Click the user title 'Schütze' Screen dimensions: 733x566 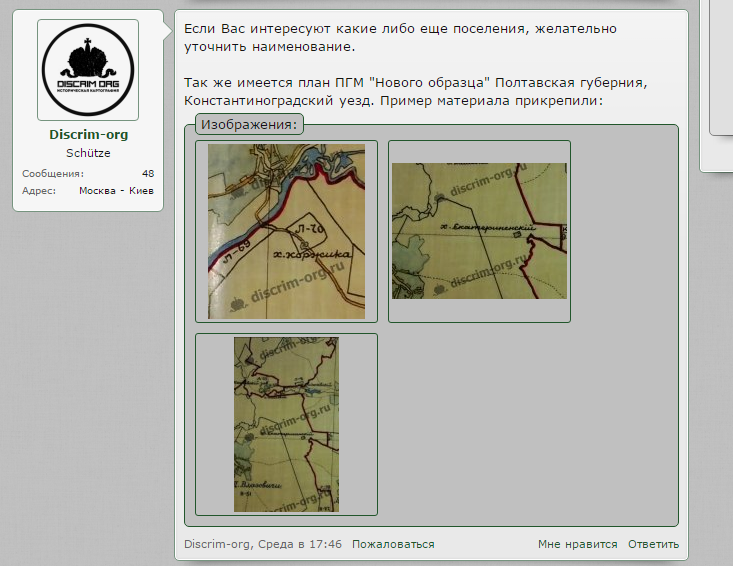pos(88,154)
